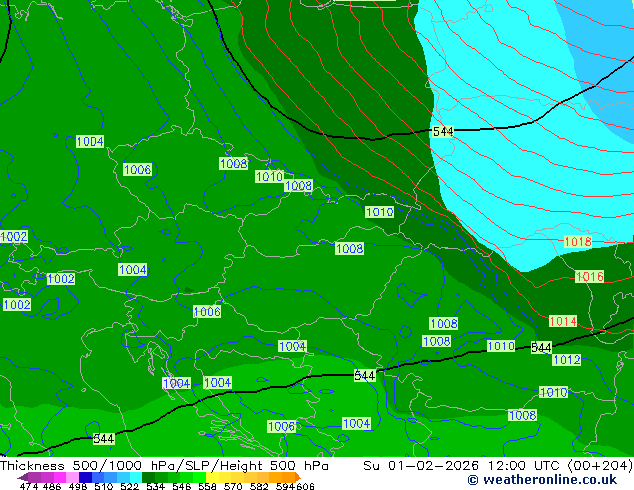The height and width of the screenshot is (490, 634).
Task: Click the legend value 474
Action: pyautogui.click(x=29, y=486)
